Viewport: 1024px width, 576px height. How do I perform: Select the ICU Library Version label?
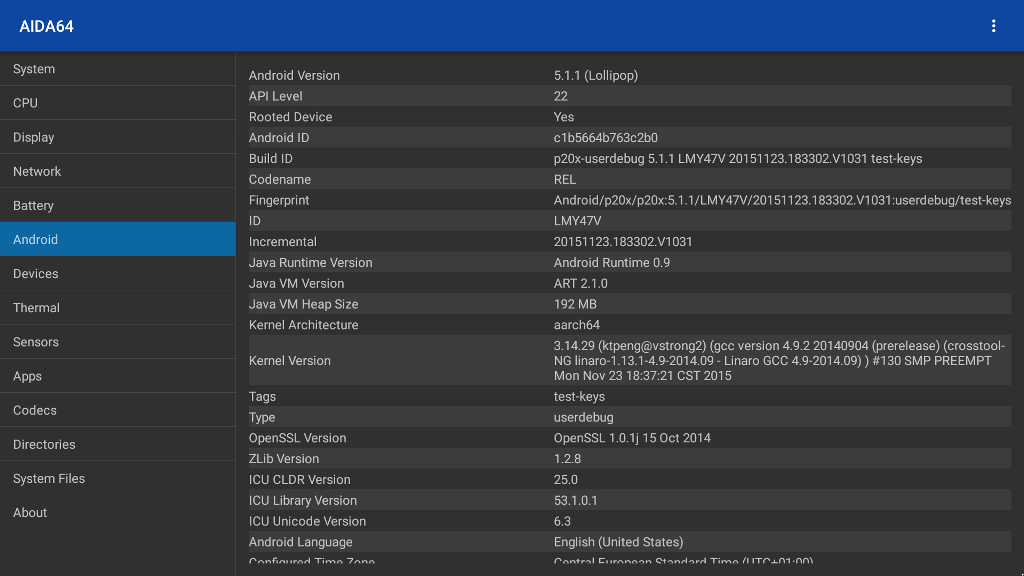coord(302,501)
